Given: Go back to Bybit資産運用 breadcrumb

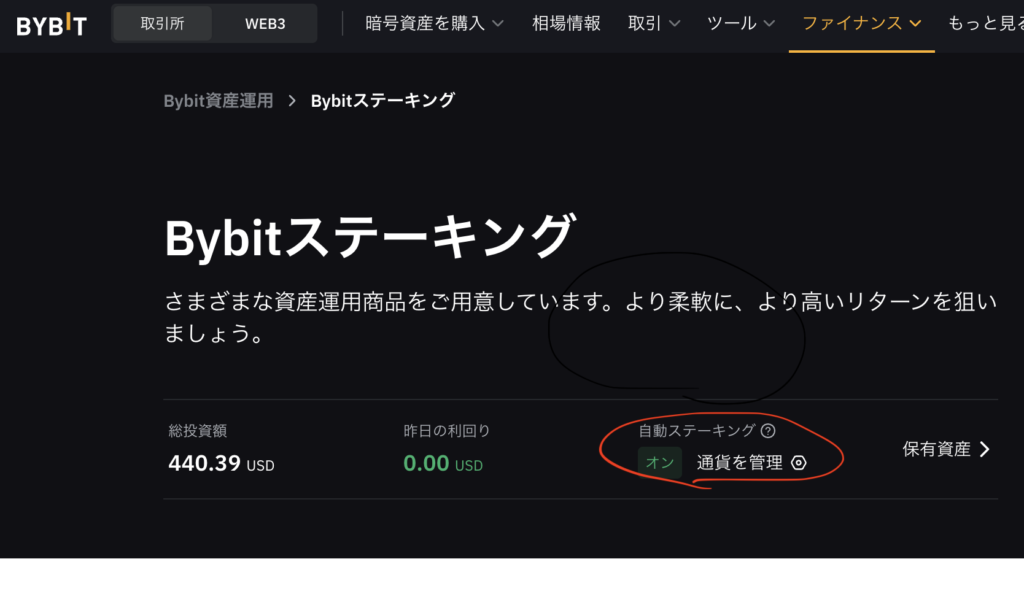Looking at the screenshot, I should [x=218, y=101].
